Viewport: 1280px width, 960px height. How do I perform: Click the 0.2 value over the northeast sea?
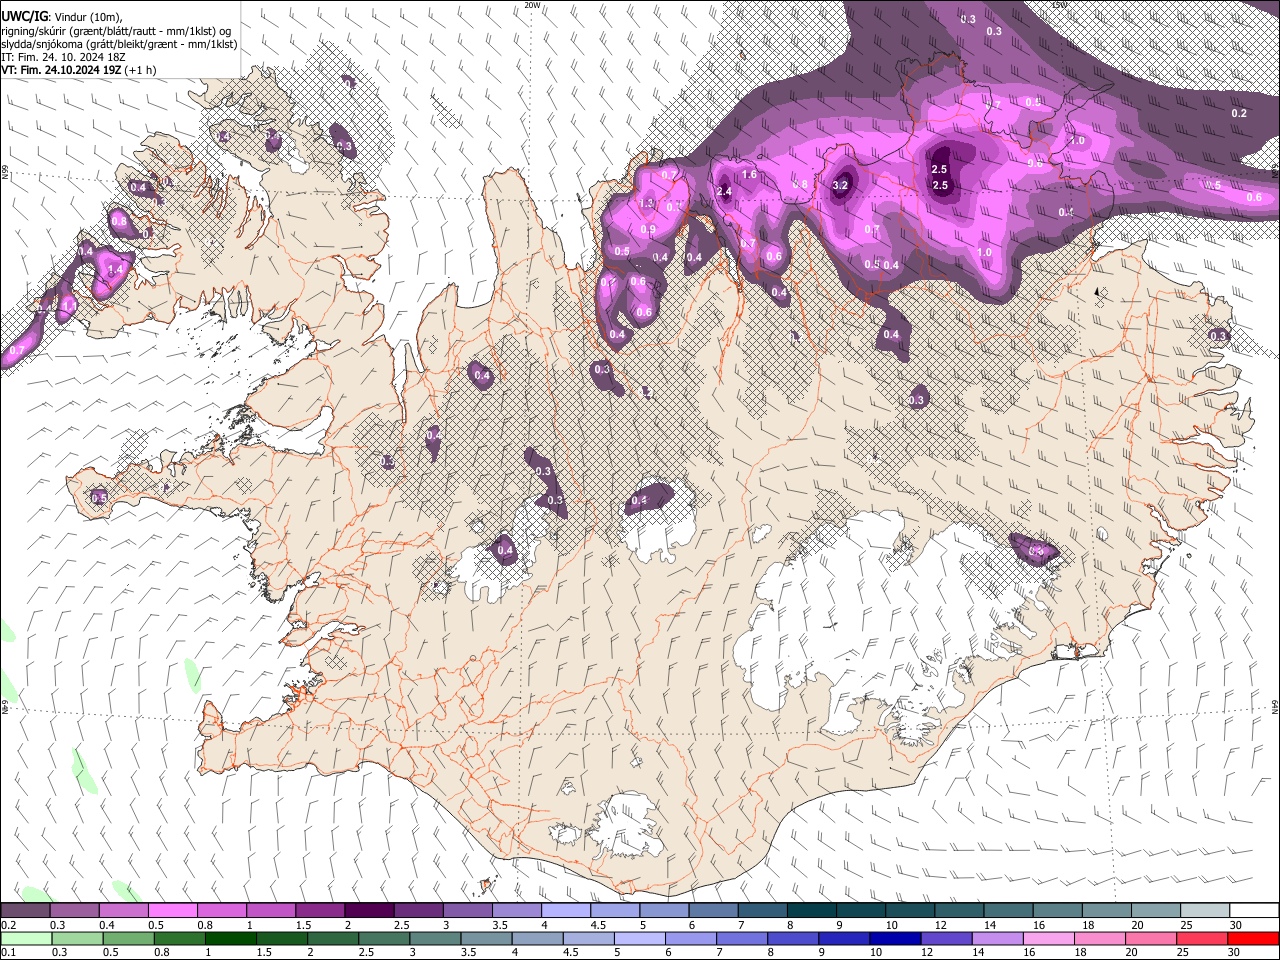tap(1239, 113)
